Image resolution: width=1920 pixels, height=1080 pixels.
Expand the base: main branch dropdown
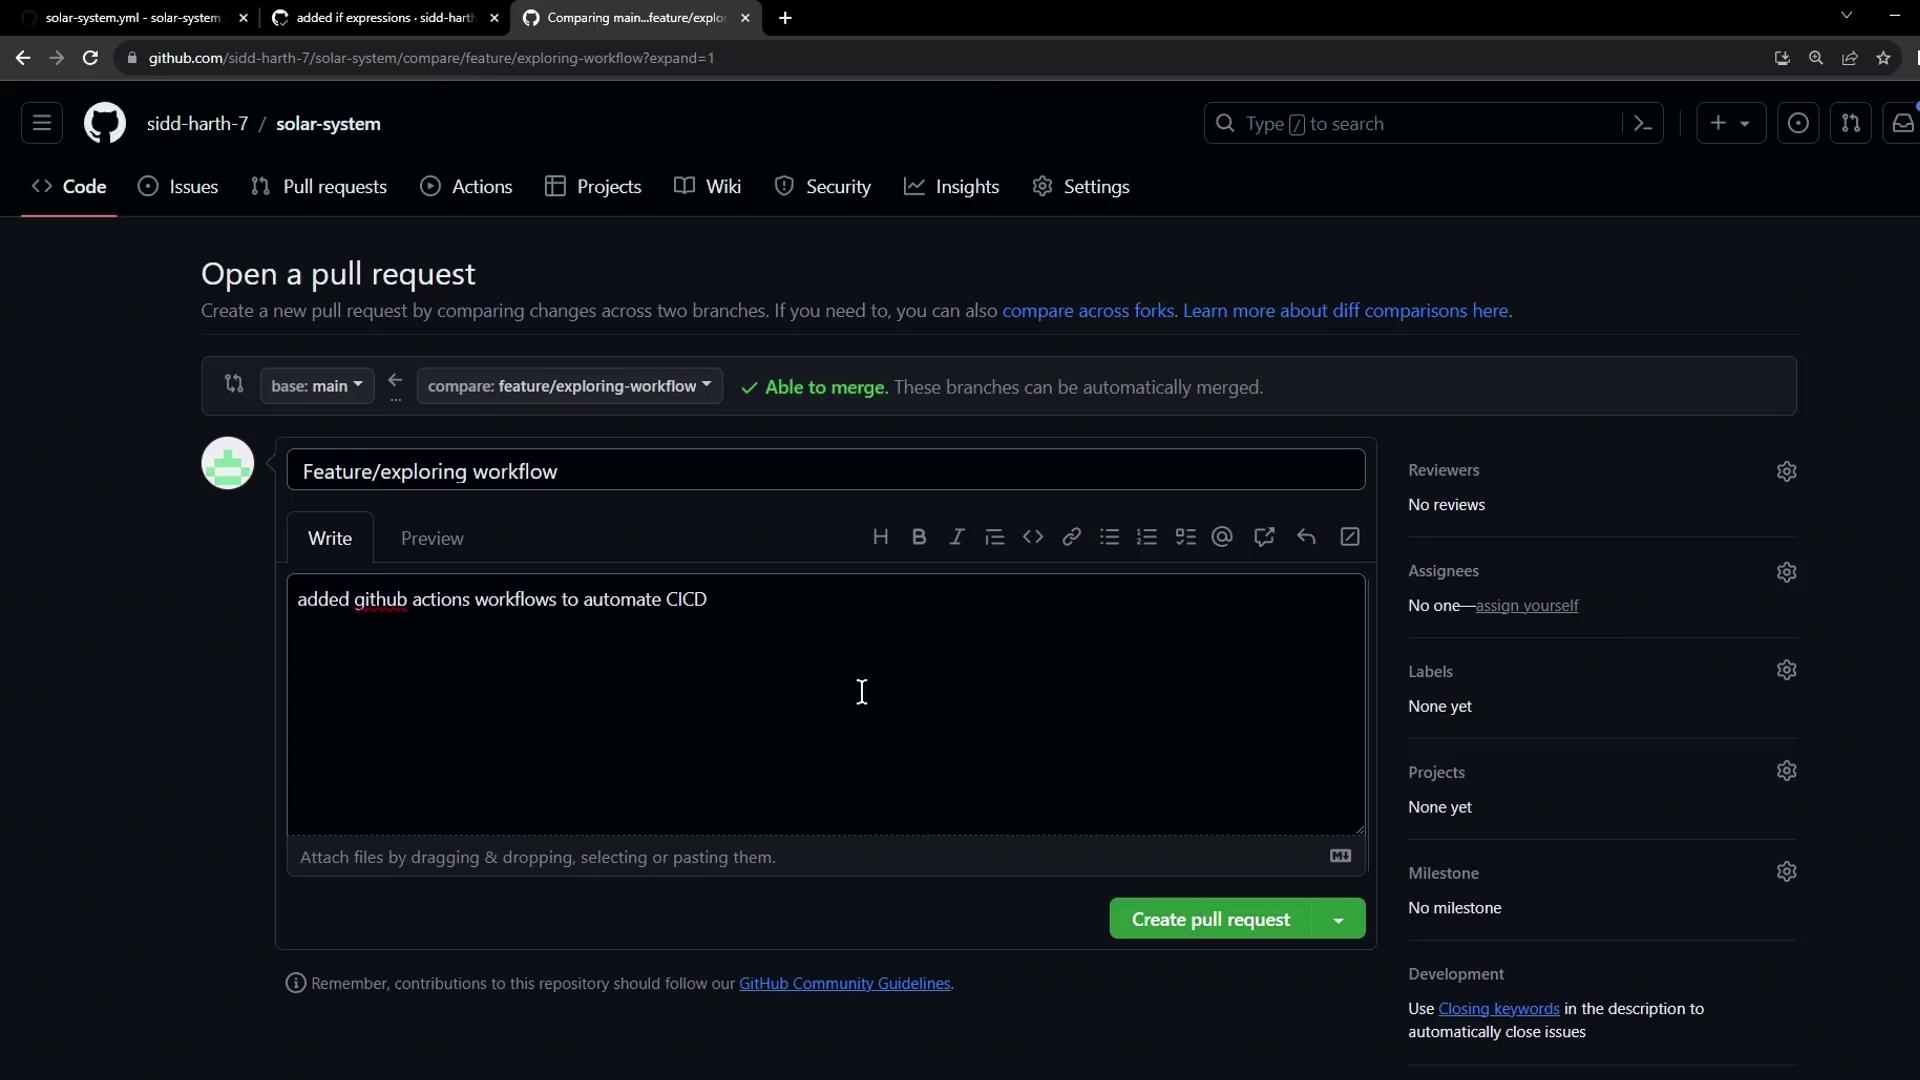(317, 386)
